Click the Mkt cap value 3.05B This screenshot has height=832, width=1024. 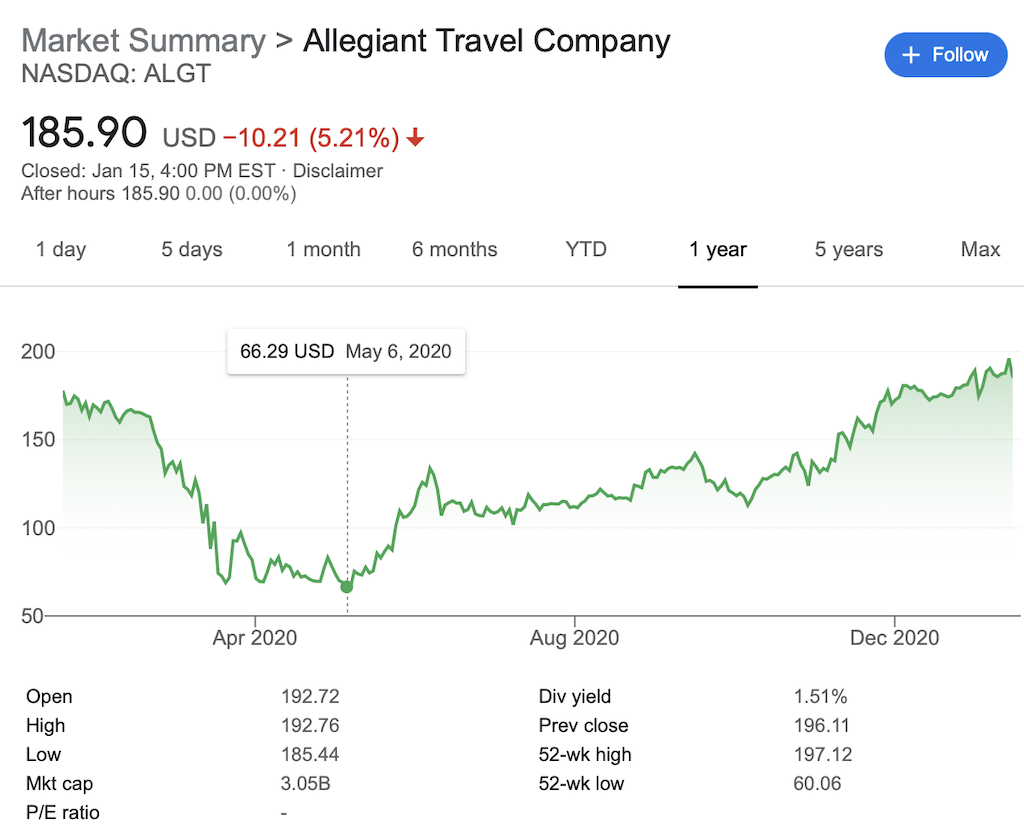tap(305, 784)
